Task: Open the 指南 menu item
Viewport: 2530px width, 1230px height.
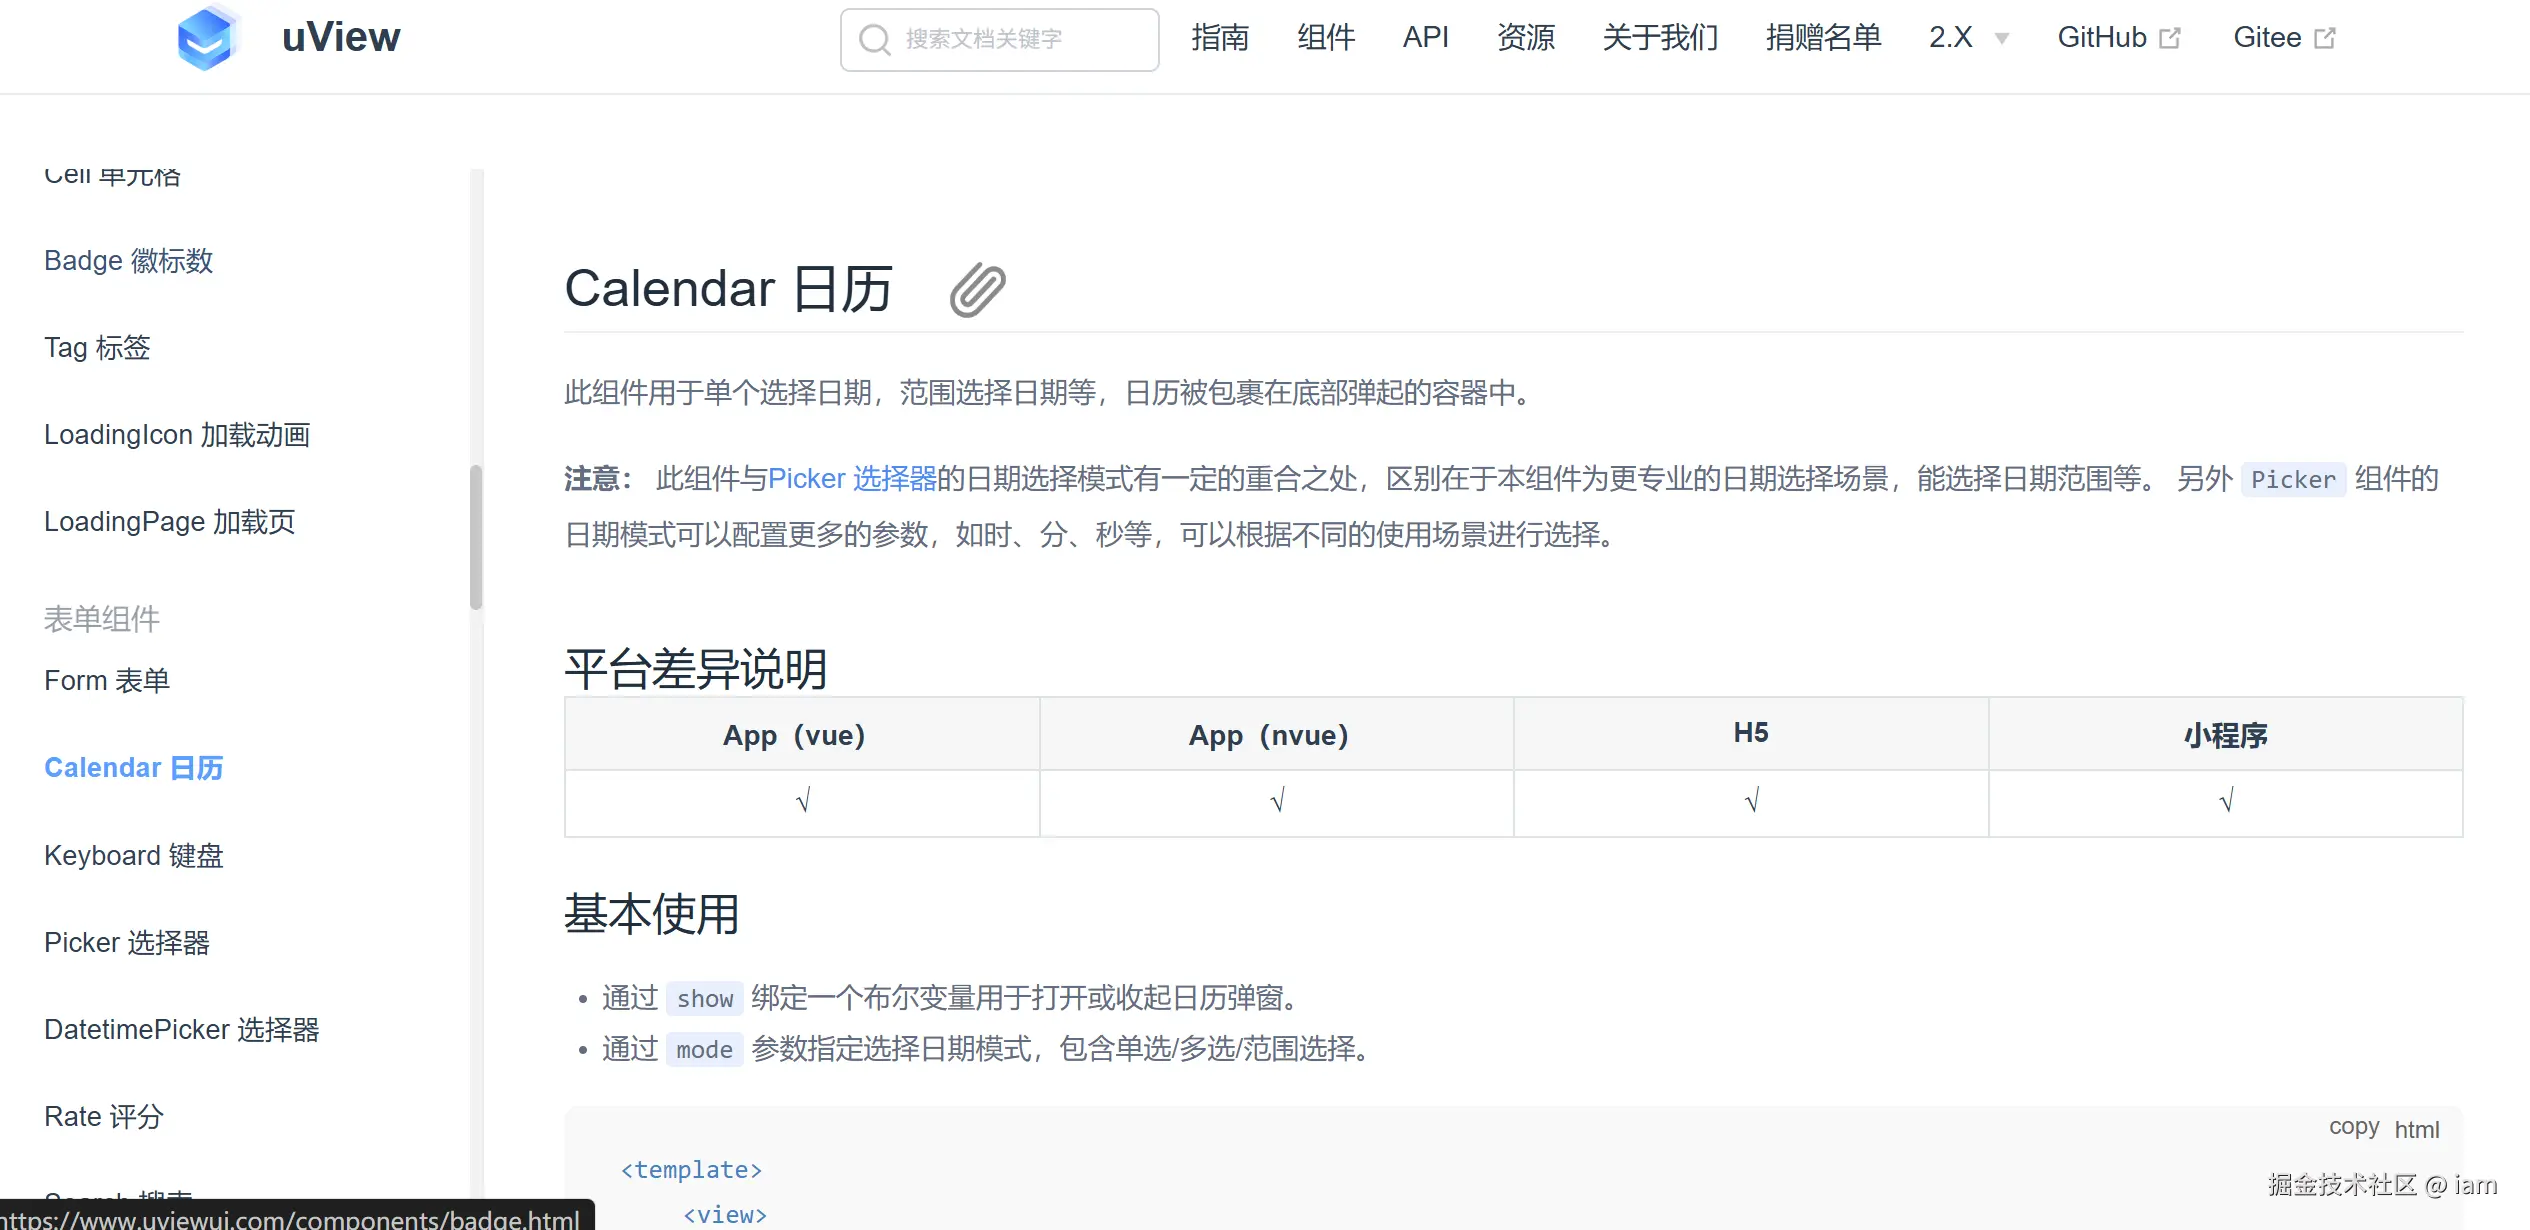Action: point(1220,37)
